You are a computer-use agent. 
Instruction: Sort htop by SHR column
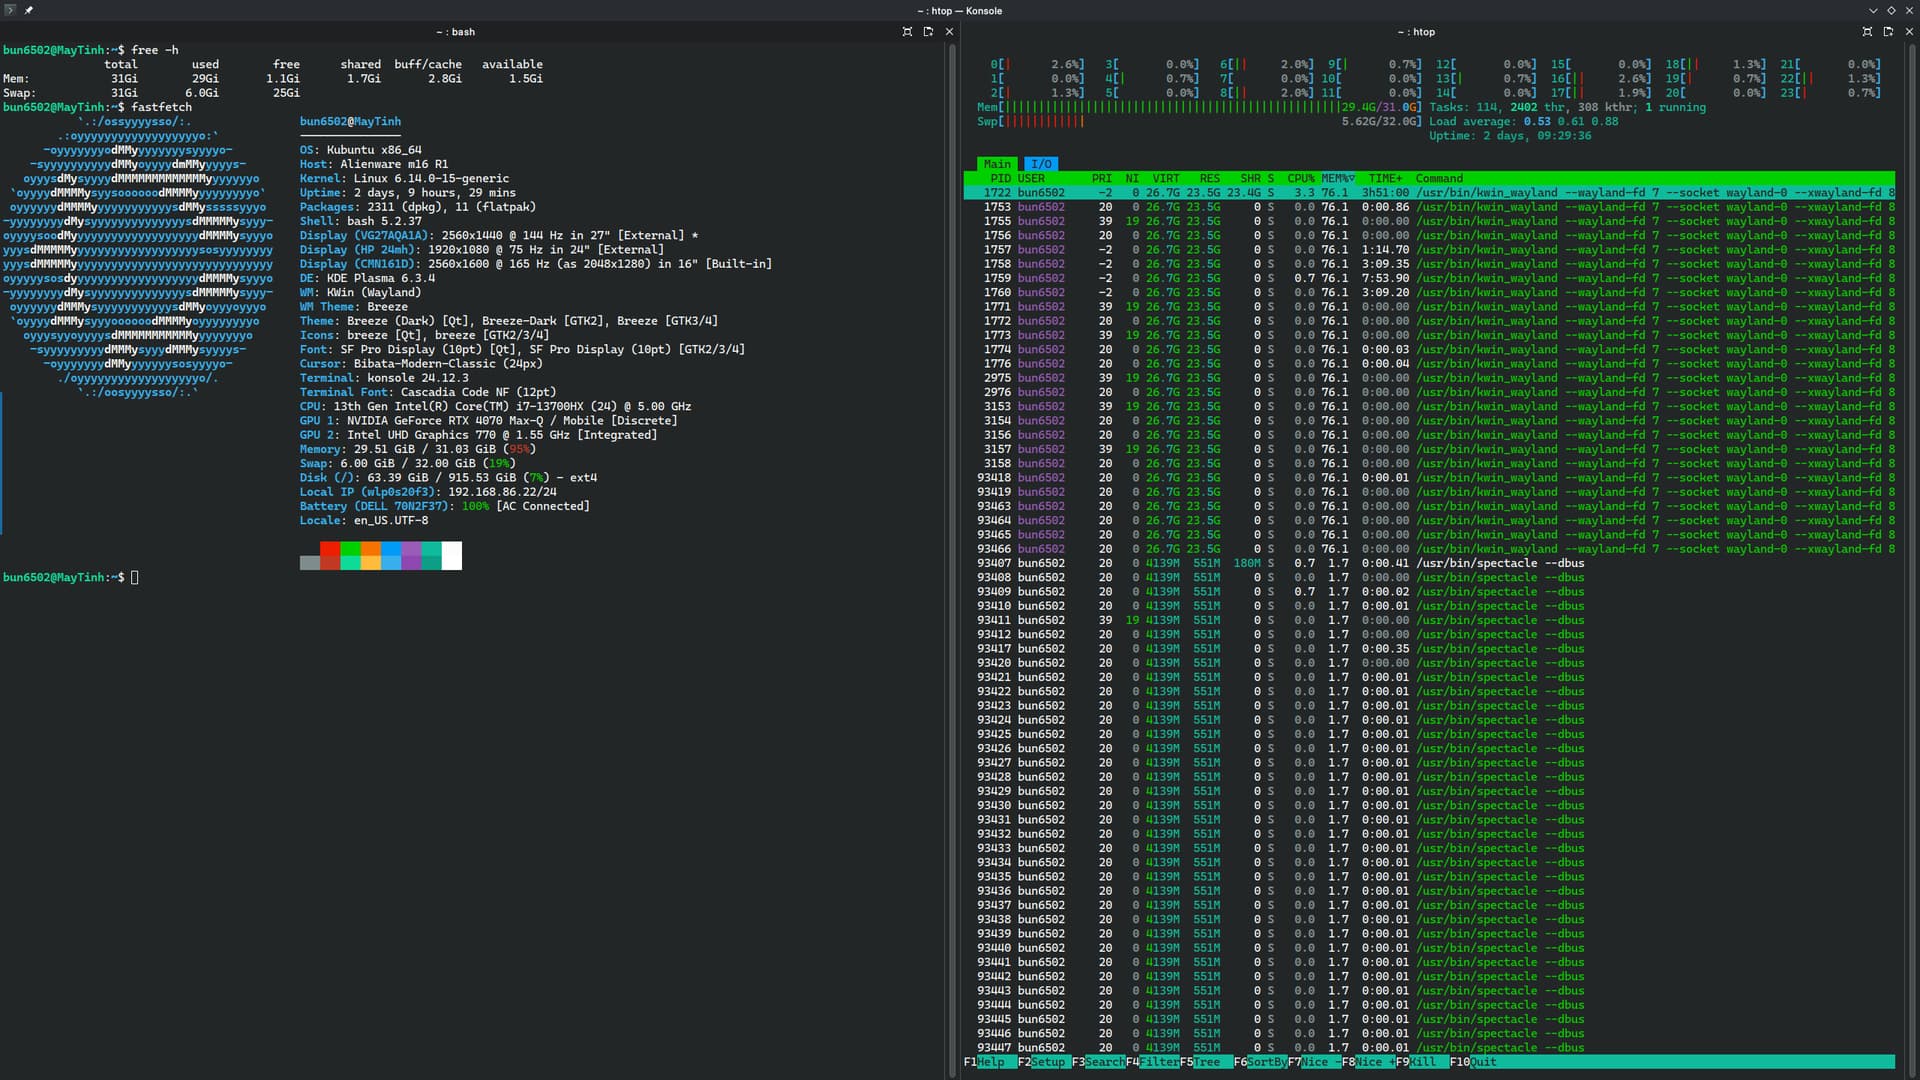click(1250, 178)
